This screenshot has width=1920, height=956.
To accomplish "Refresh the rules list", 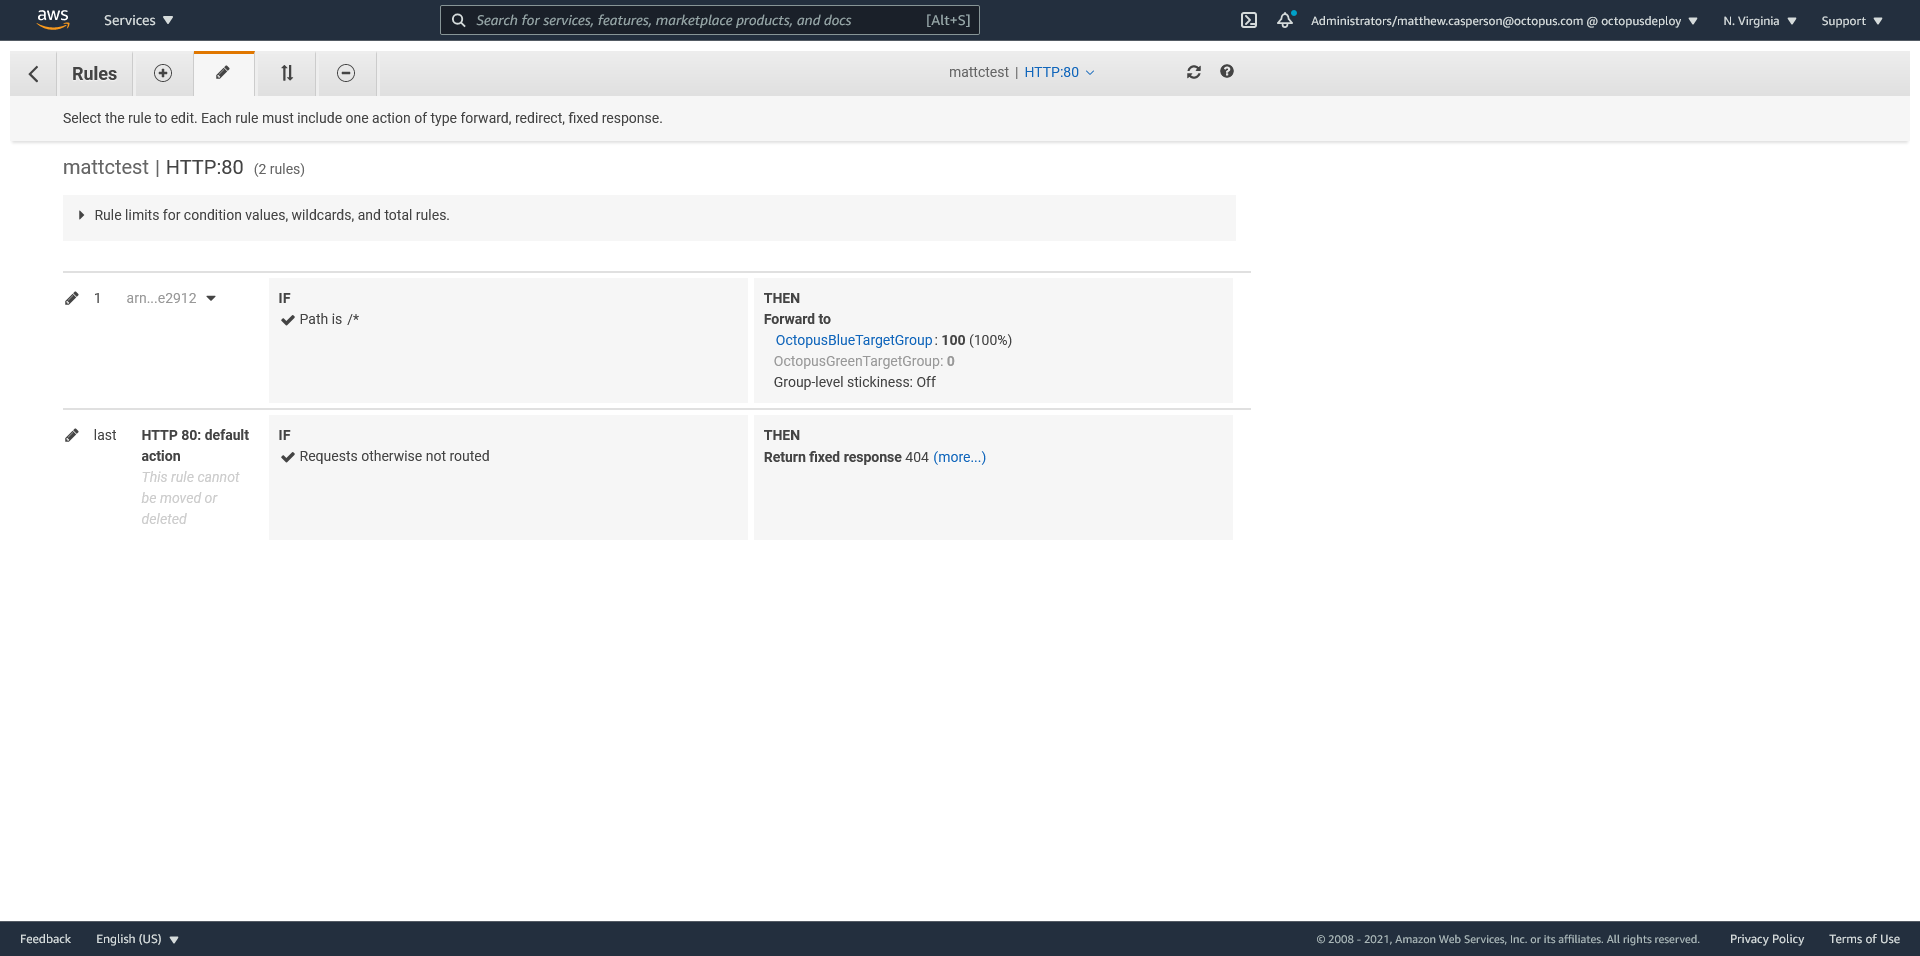I will click(1193, 72).
